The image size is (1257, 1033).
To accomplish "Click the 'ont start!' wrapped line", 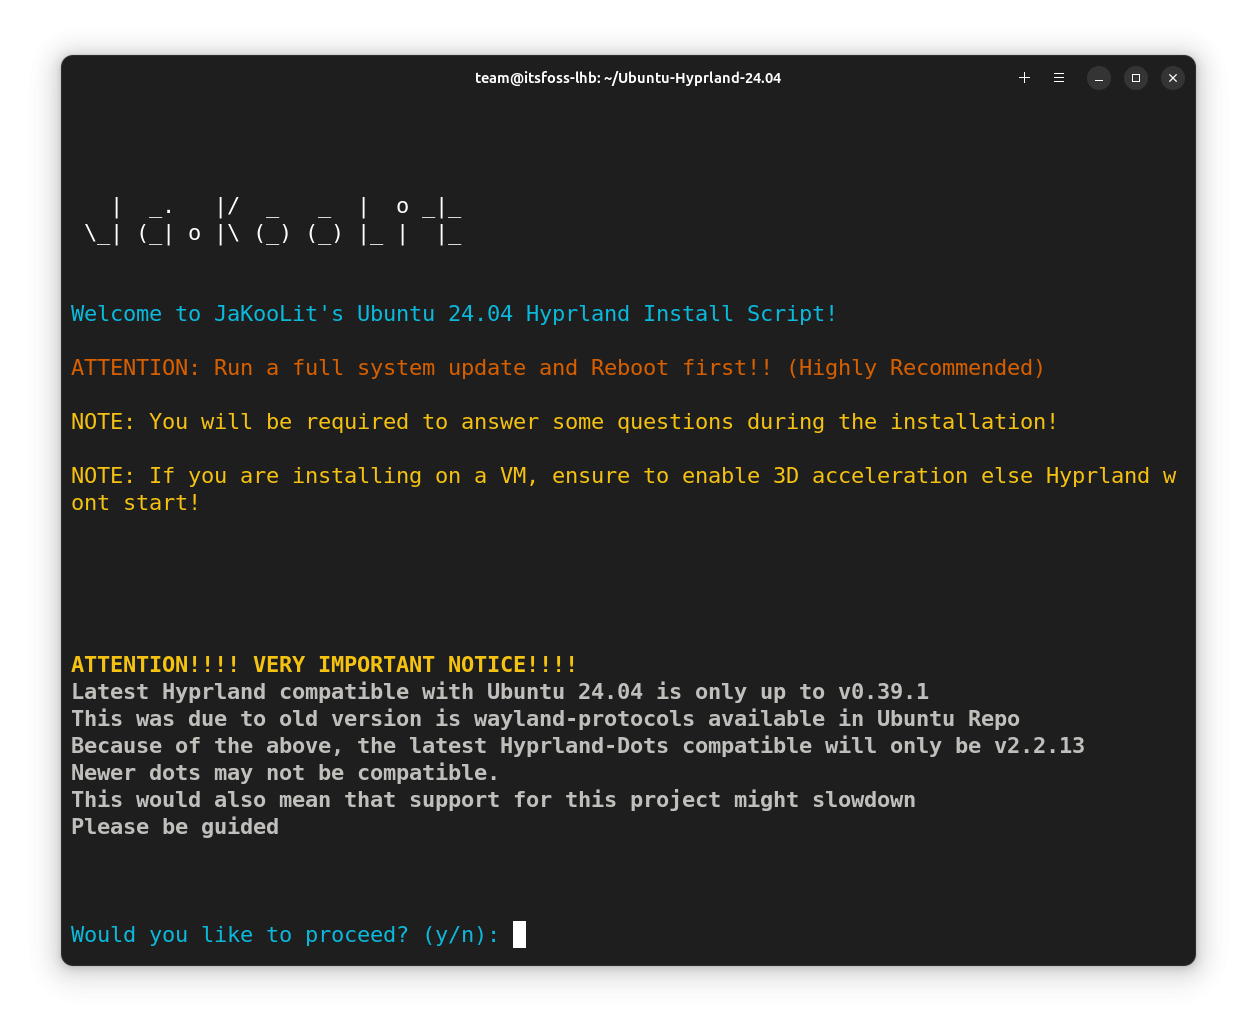I will (x=136, y=503).
